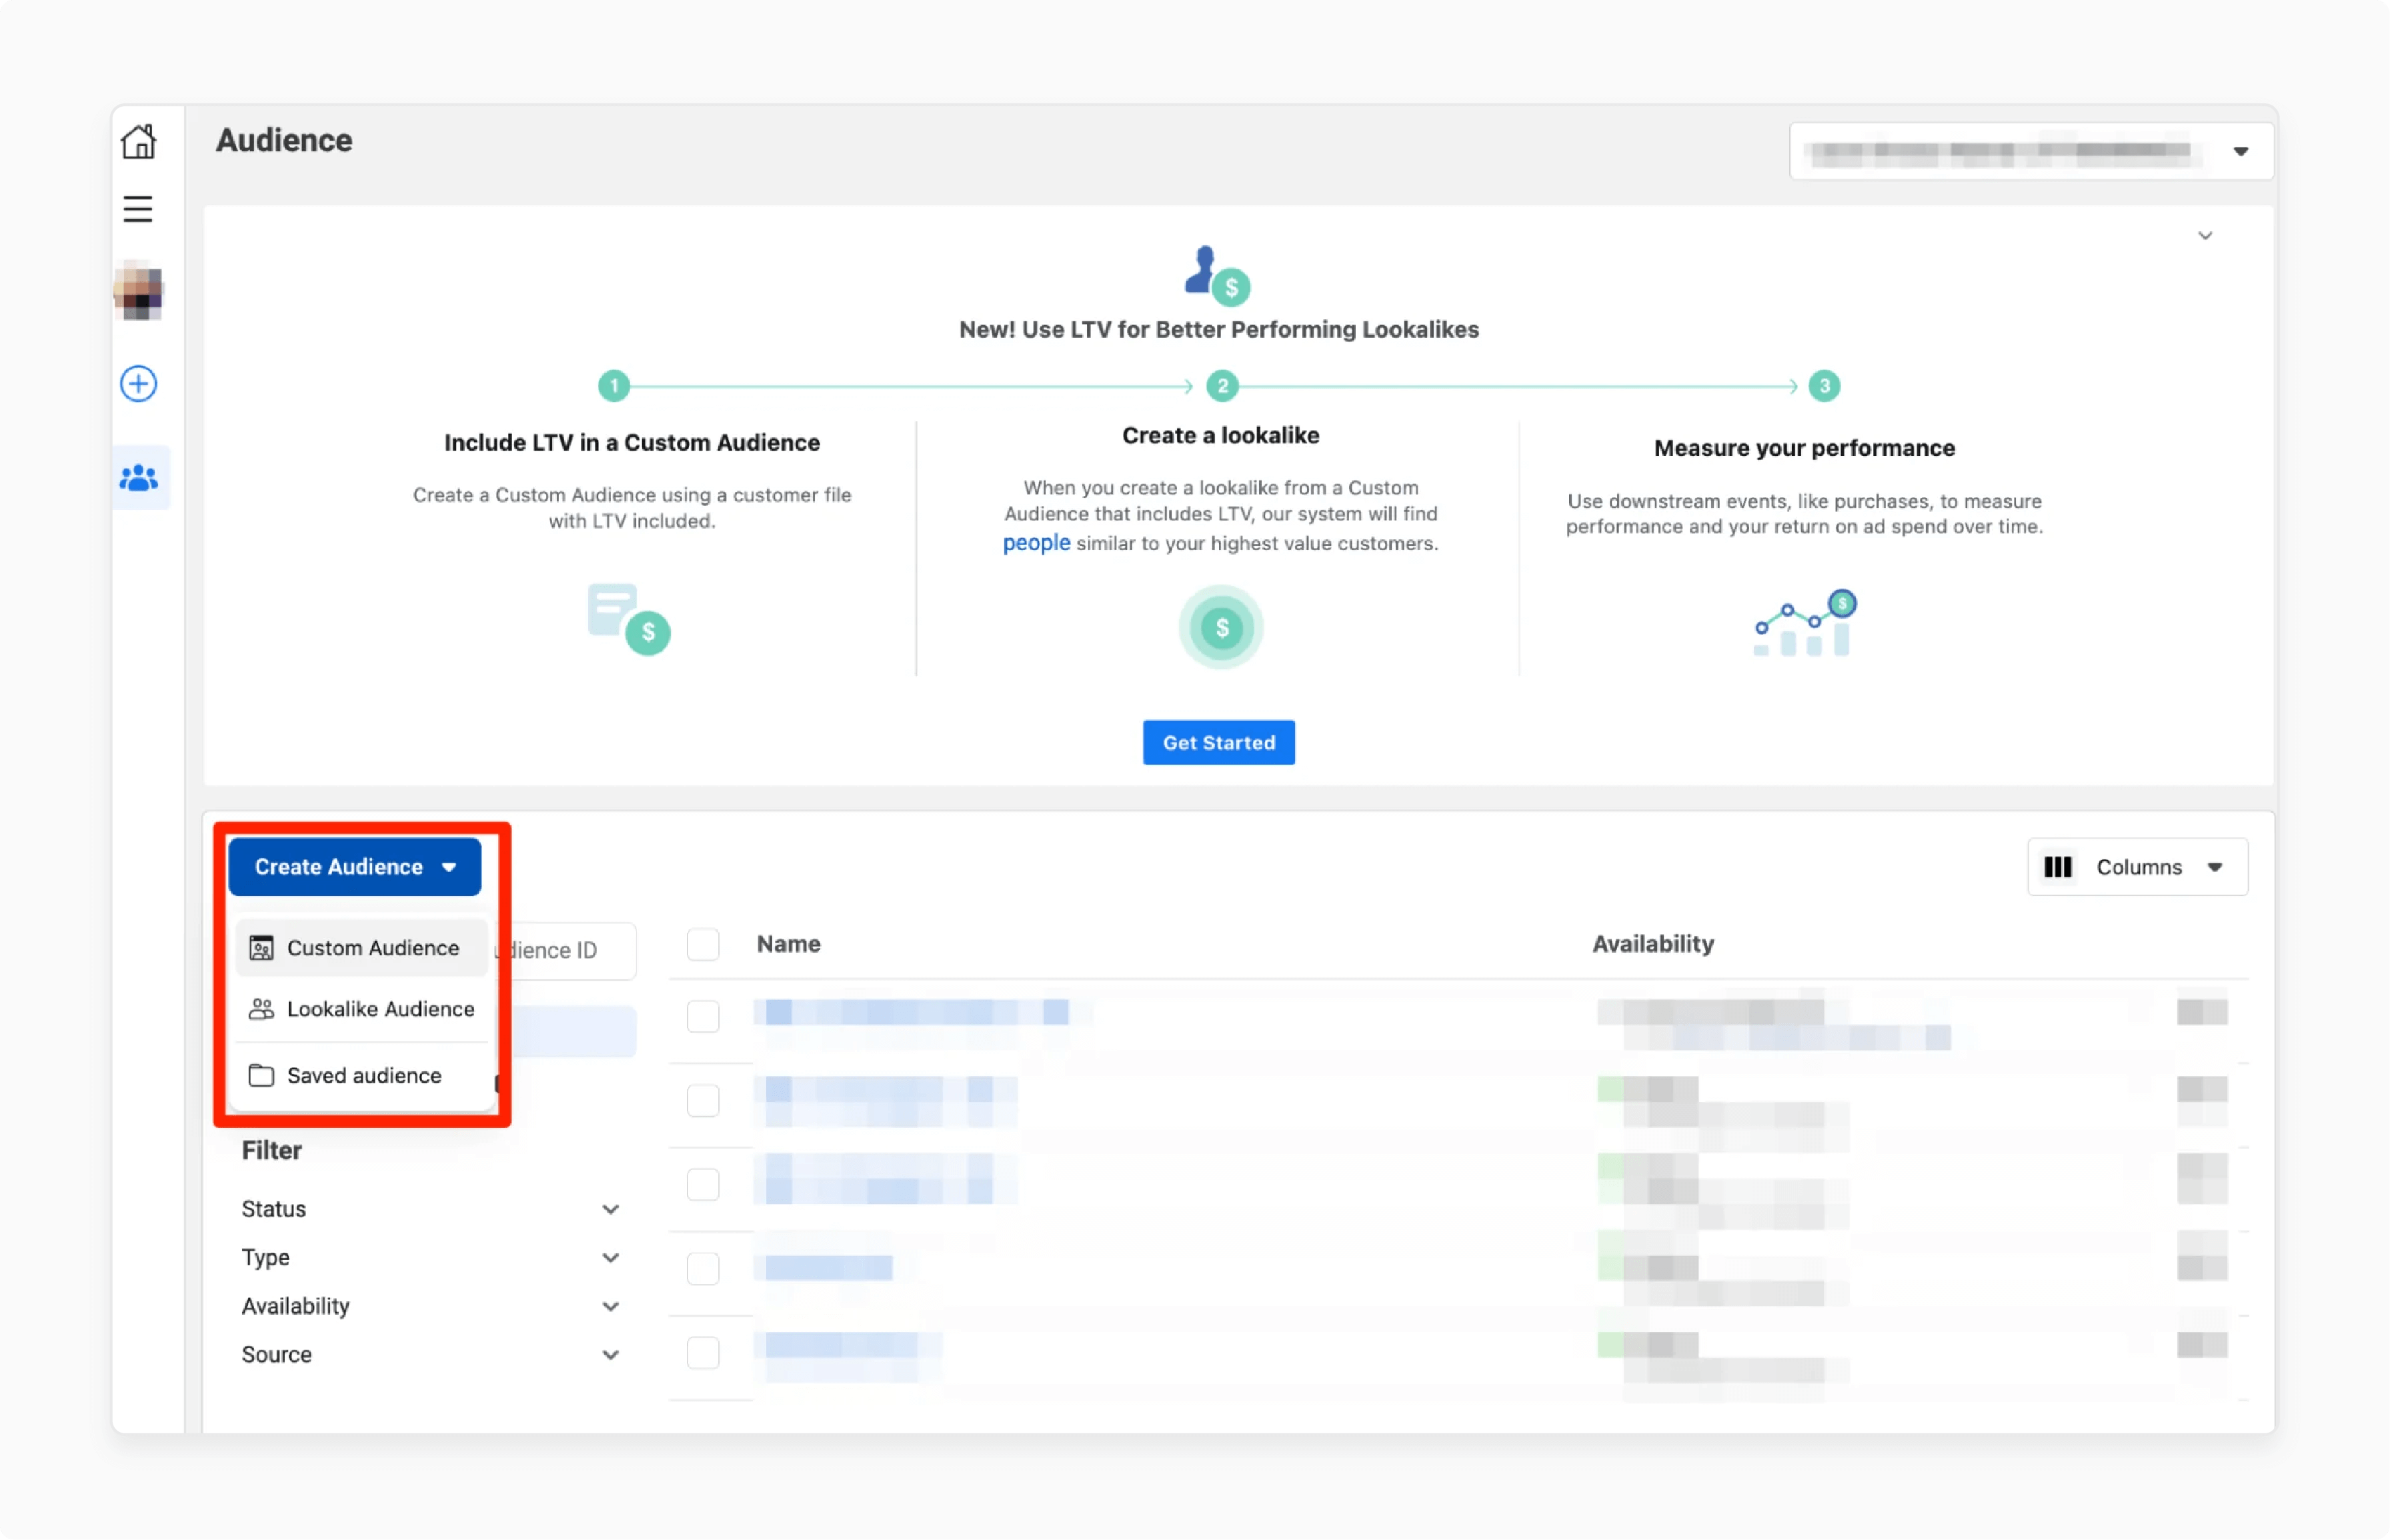Check the third audience row checkbox

point(703,1185)
